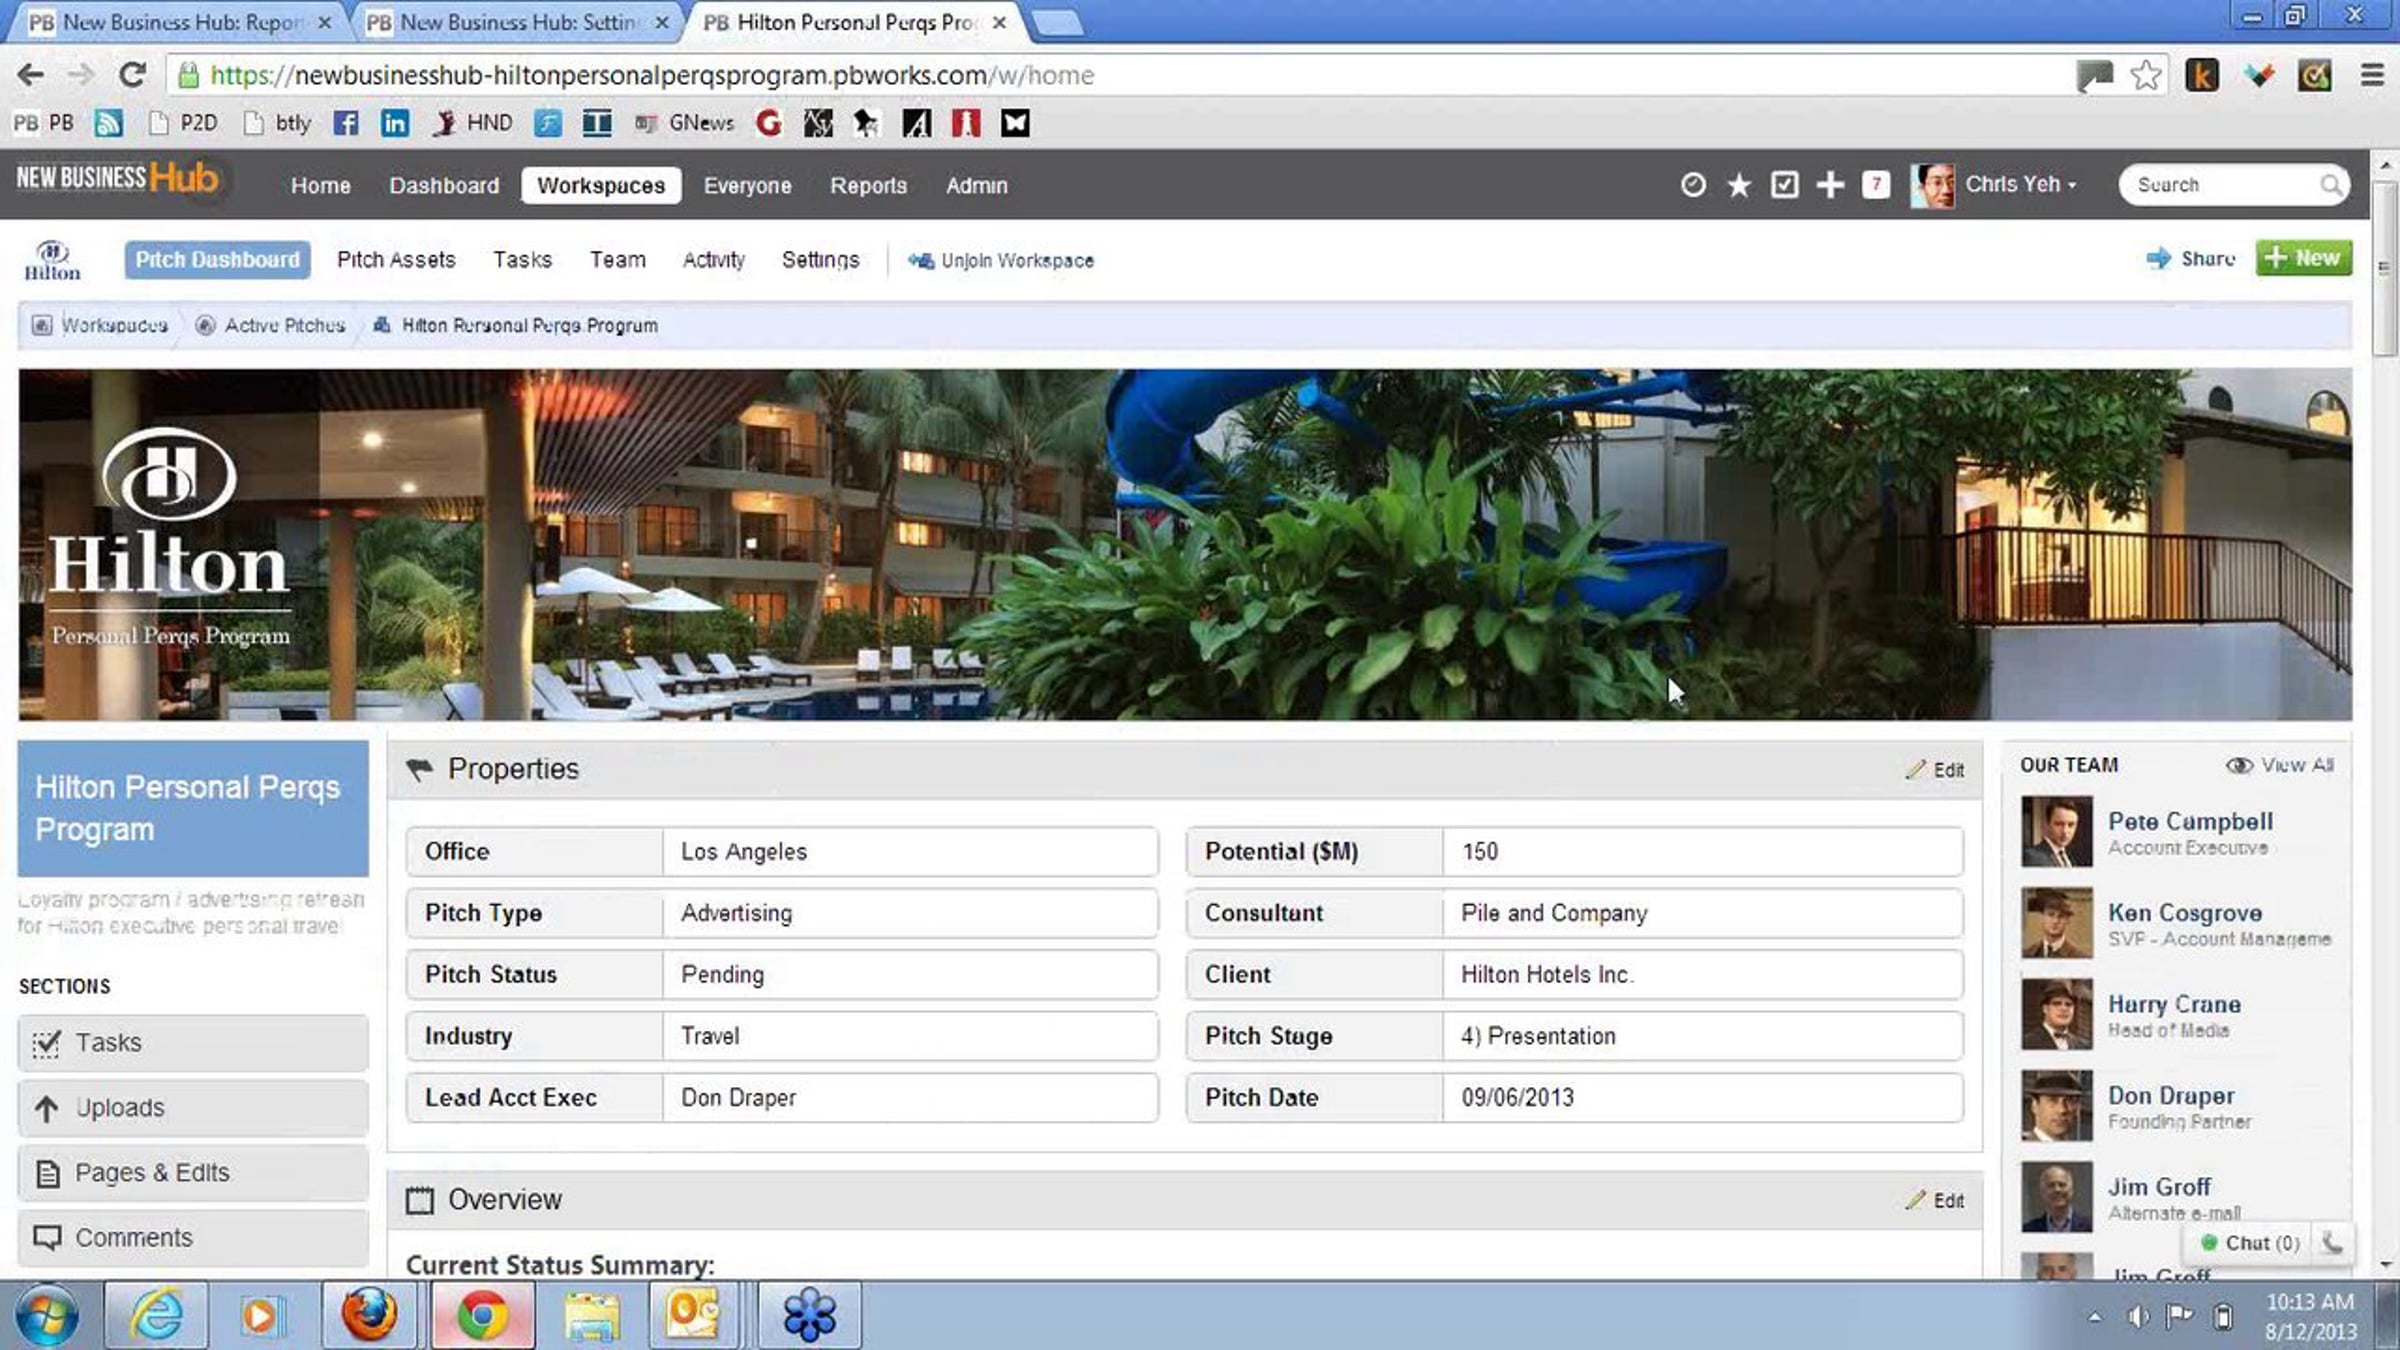Open the tasks checkmark icon in header
Screen dimensions: 2400x1350
[1784, 185]
